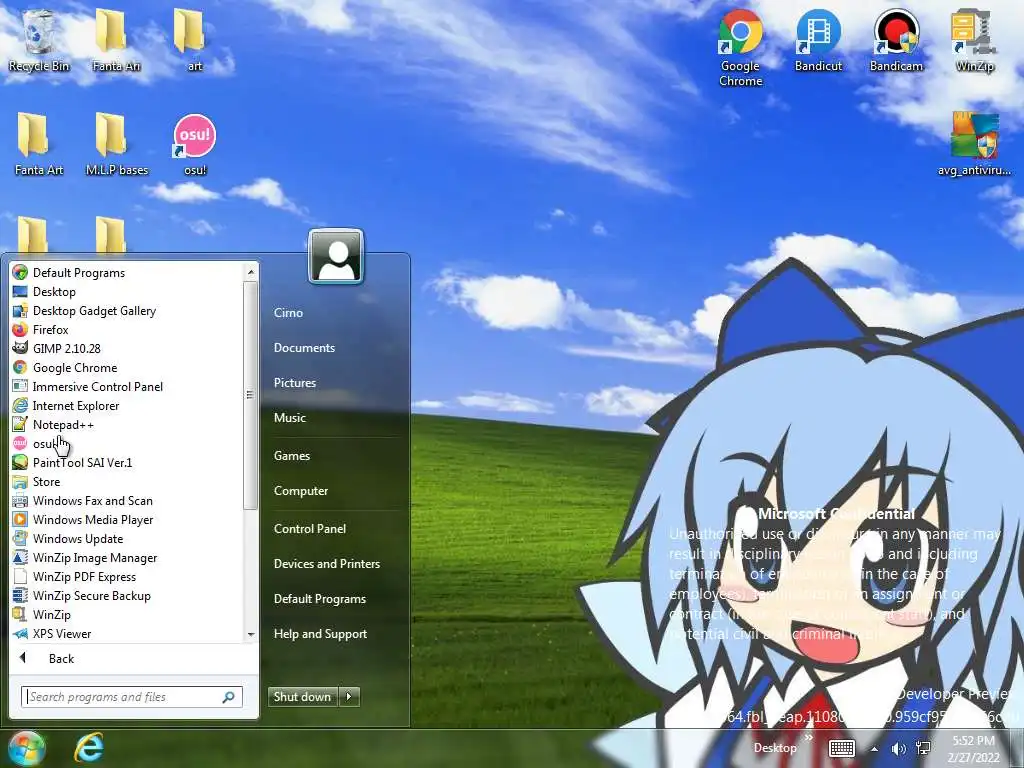Click the Windows Fax and Scan icon
Screen dimensions: 1024x768
click(20, 500)
